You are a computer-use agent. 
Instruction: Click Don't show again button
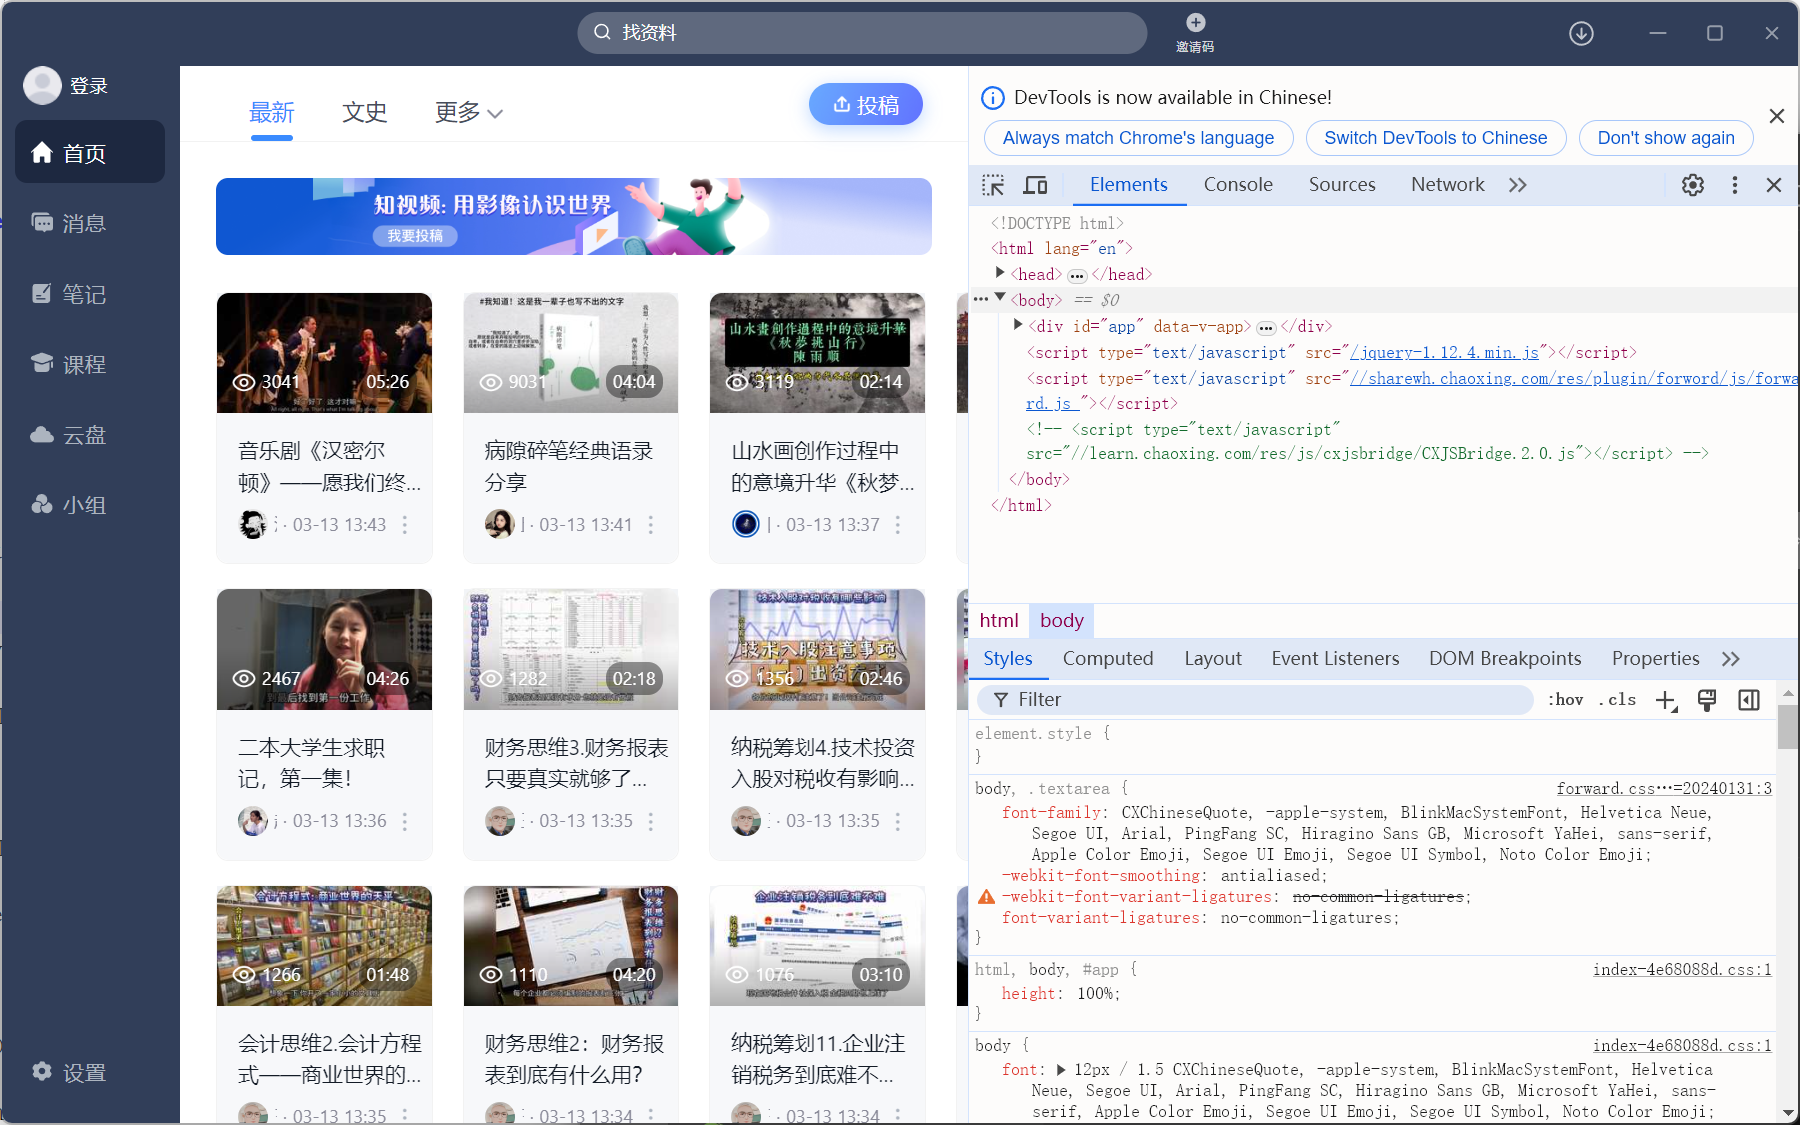pyautogui.click(x=1666, y=138)
